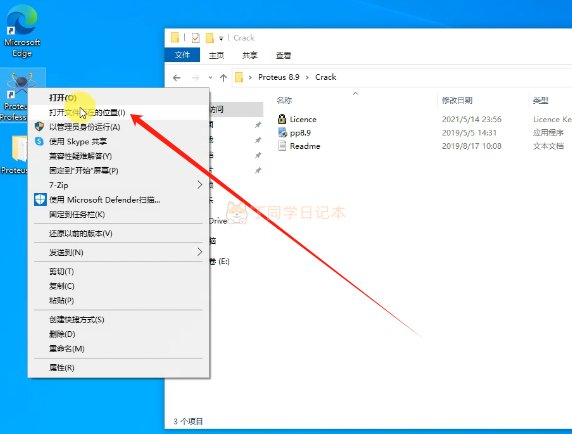
Task: Click the Properties checkmark quick access icon
Action: coord(196,38)
